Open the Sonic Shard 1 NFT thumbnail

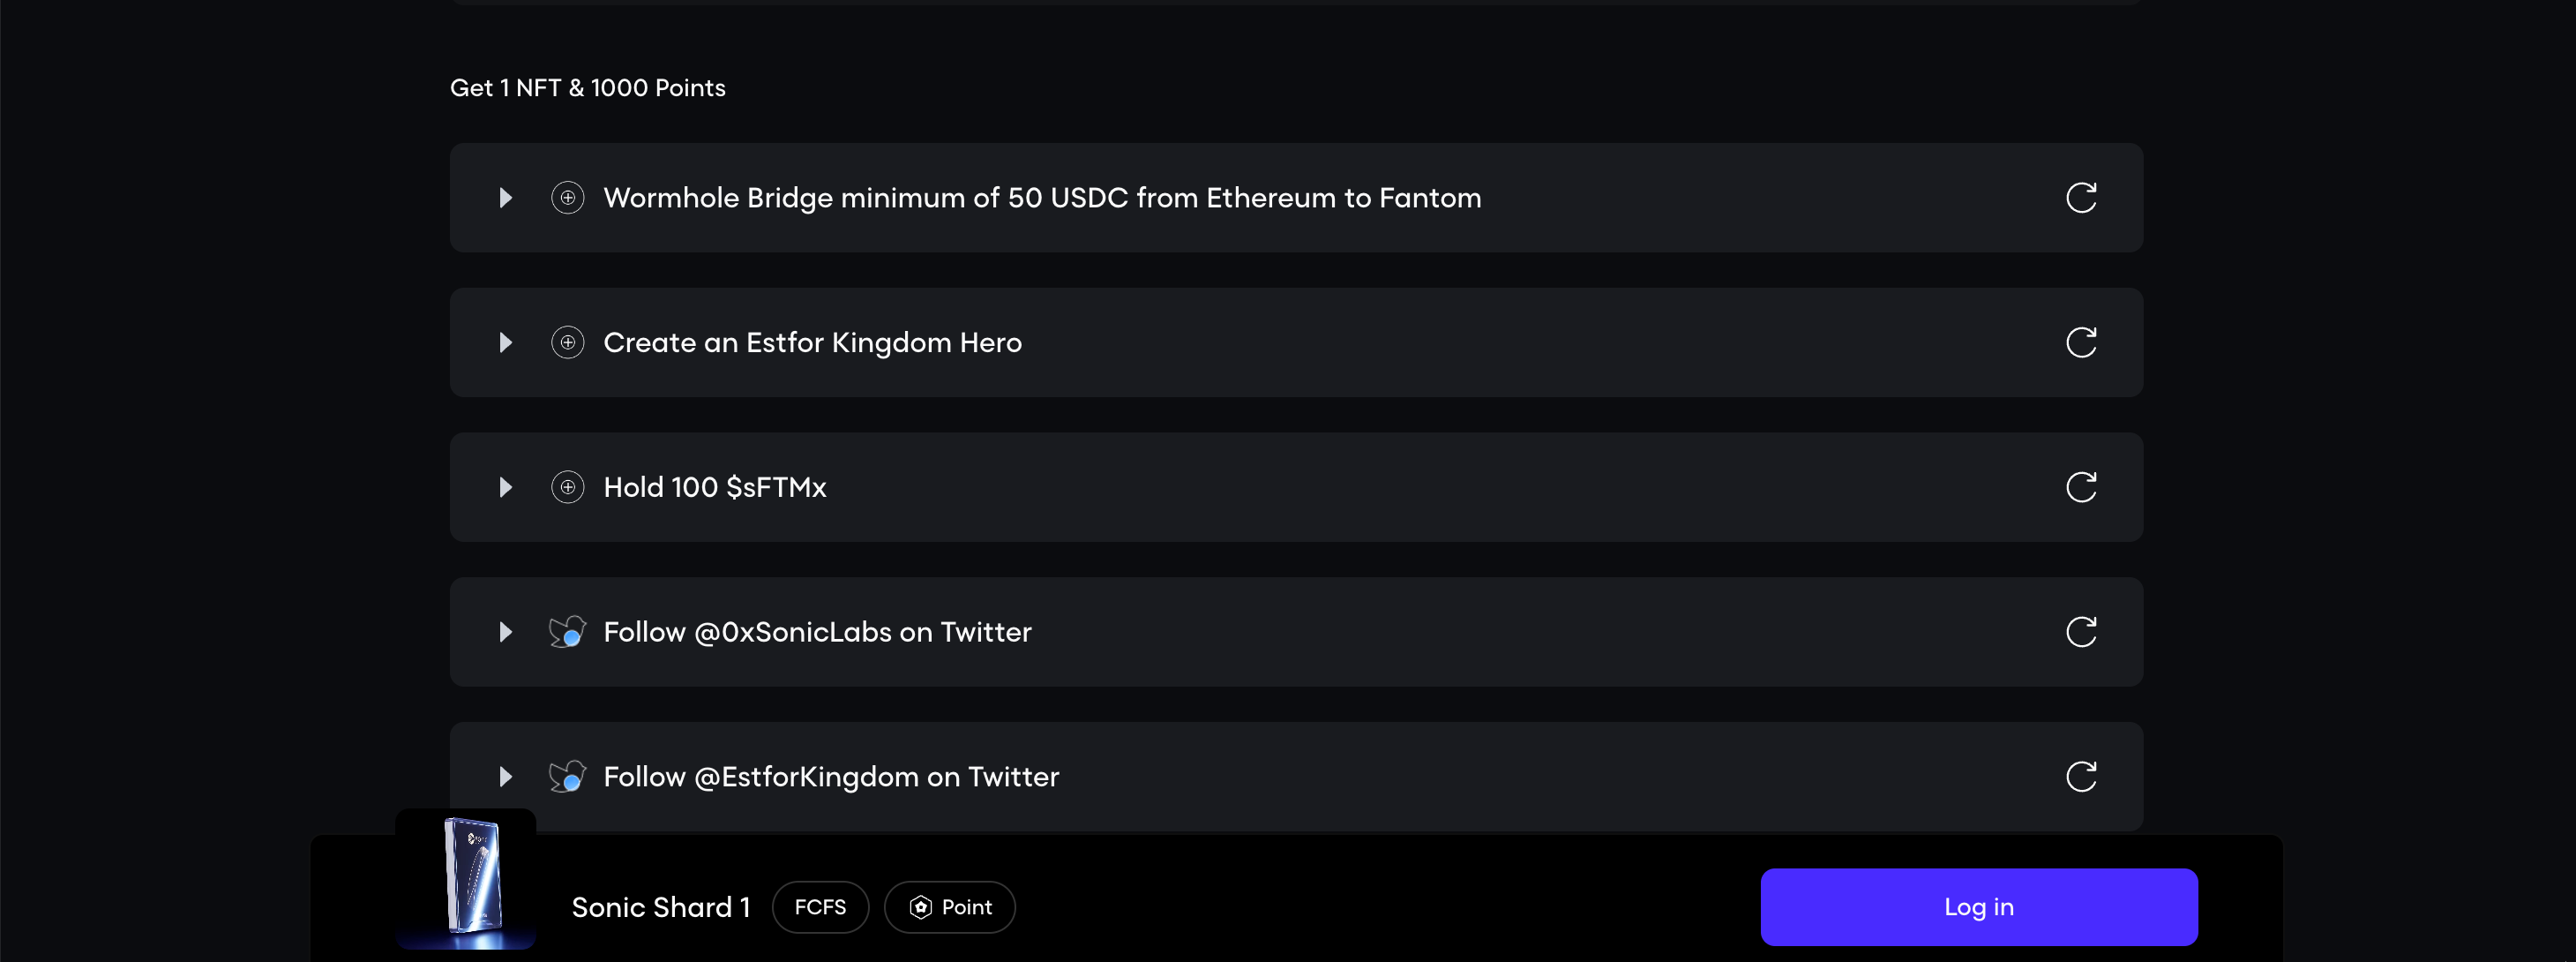pyautogui.click(x=466, y=880)
